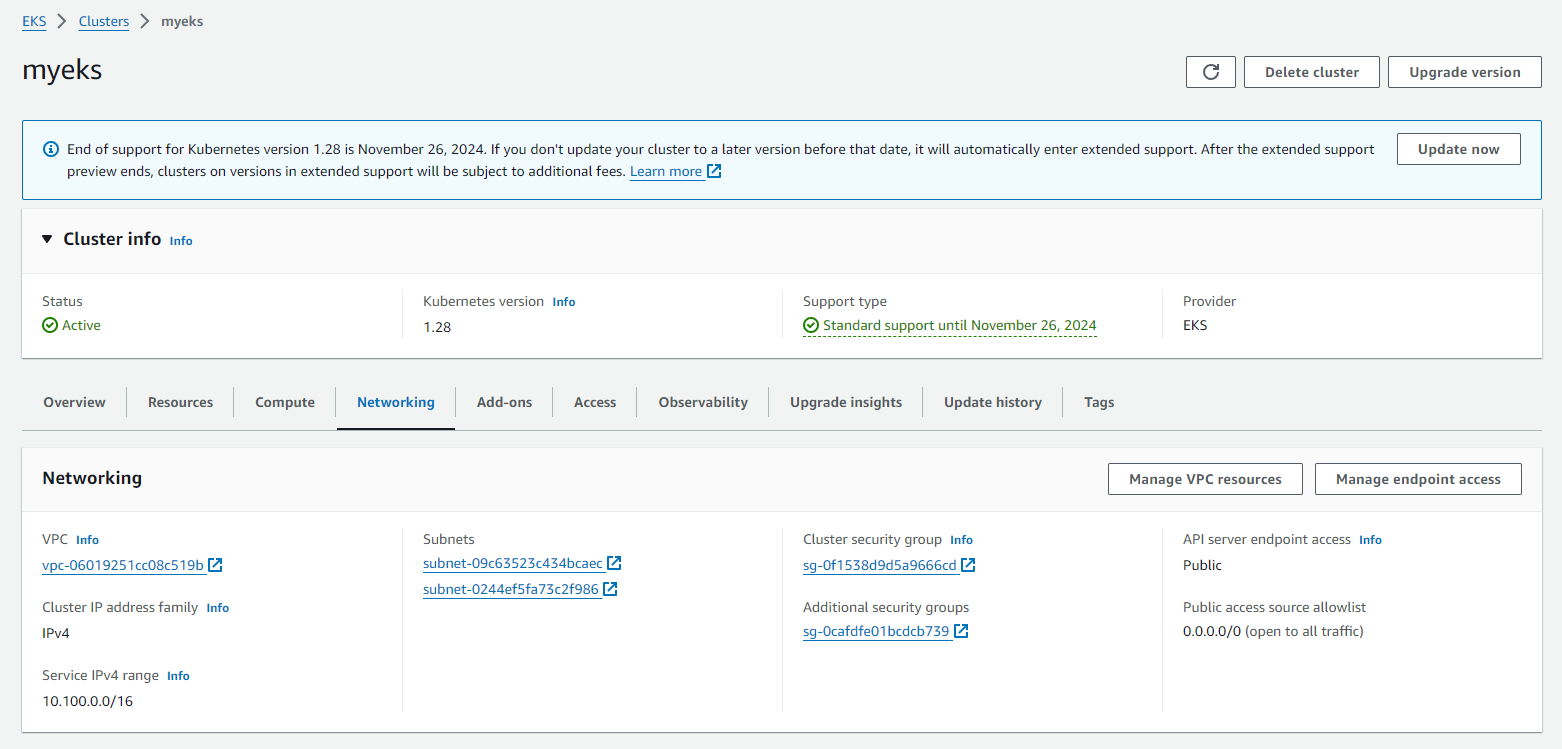Click Manage endpoint access button
This screenshot has width=1562, height=749.
tap(1418, 479)
